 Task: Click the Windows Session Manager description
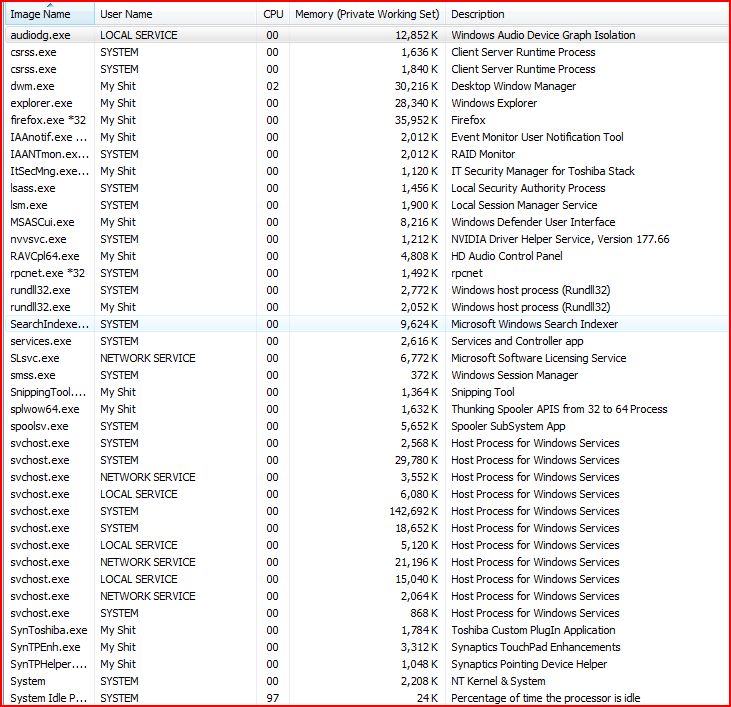pyautogui.click(x=514, y=375)
